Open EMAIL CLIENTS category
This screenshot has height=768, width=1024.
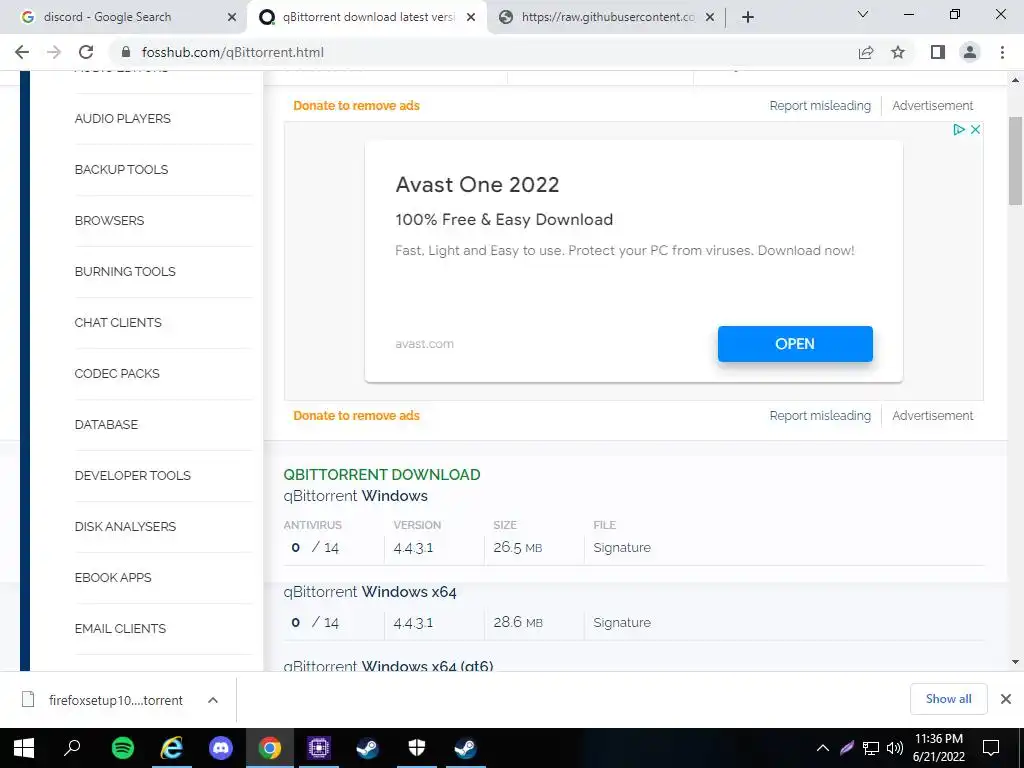pos(120,628)
